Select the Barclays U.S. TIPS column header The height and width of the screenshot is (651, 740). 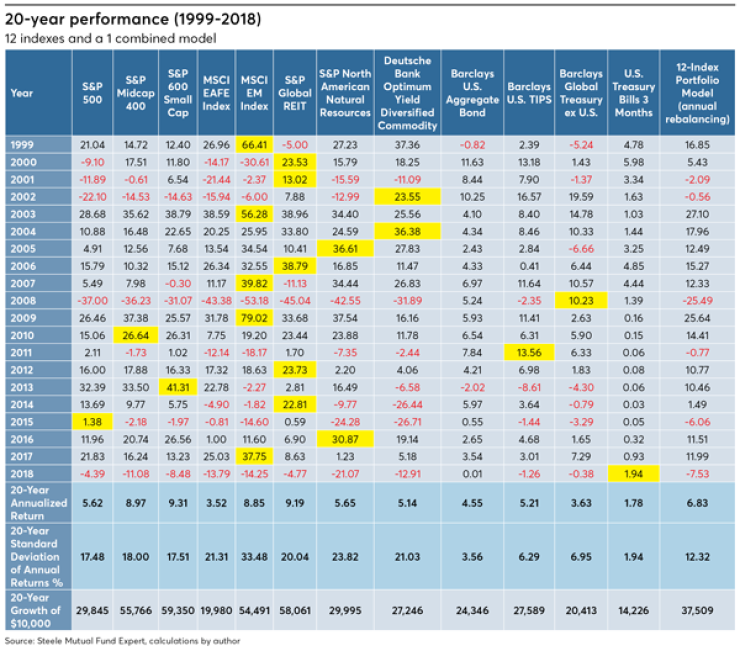[x=529, y=93]
